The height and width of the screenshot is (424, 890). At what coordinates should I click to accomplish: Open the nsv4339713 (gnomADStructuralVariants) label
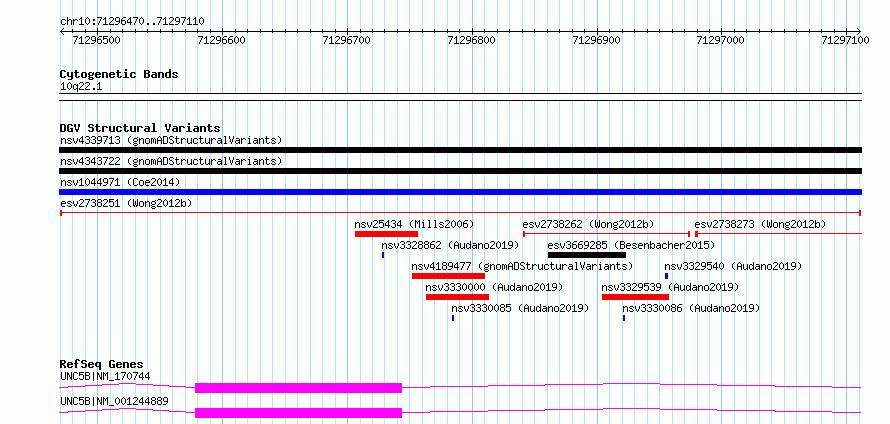click(x=171, y=140)
